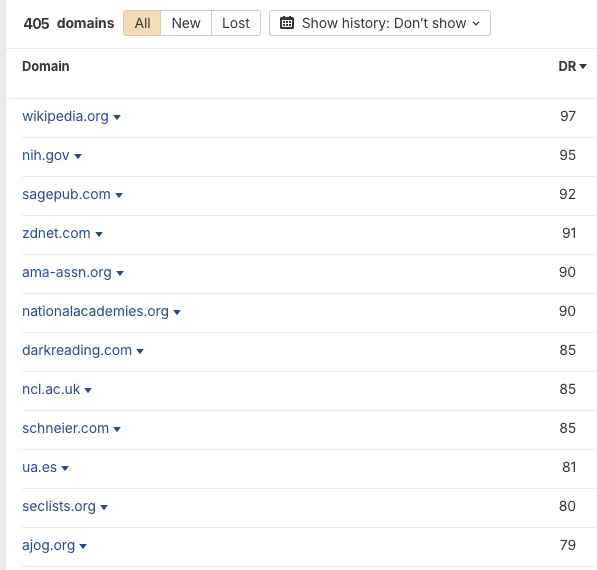Click the DR value 90 for nationalacademies.org
Viewport: 597px width, 570px height.
[567, 311]
